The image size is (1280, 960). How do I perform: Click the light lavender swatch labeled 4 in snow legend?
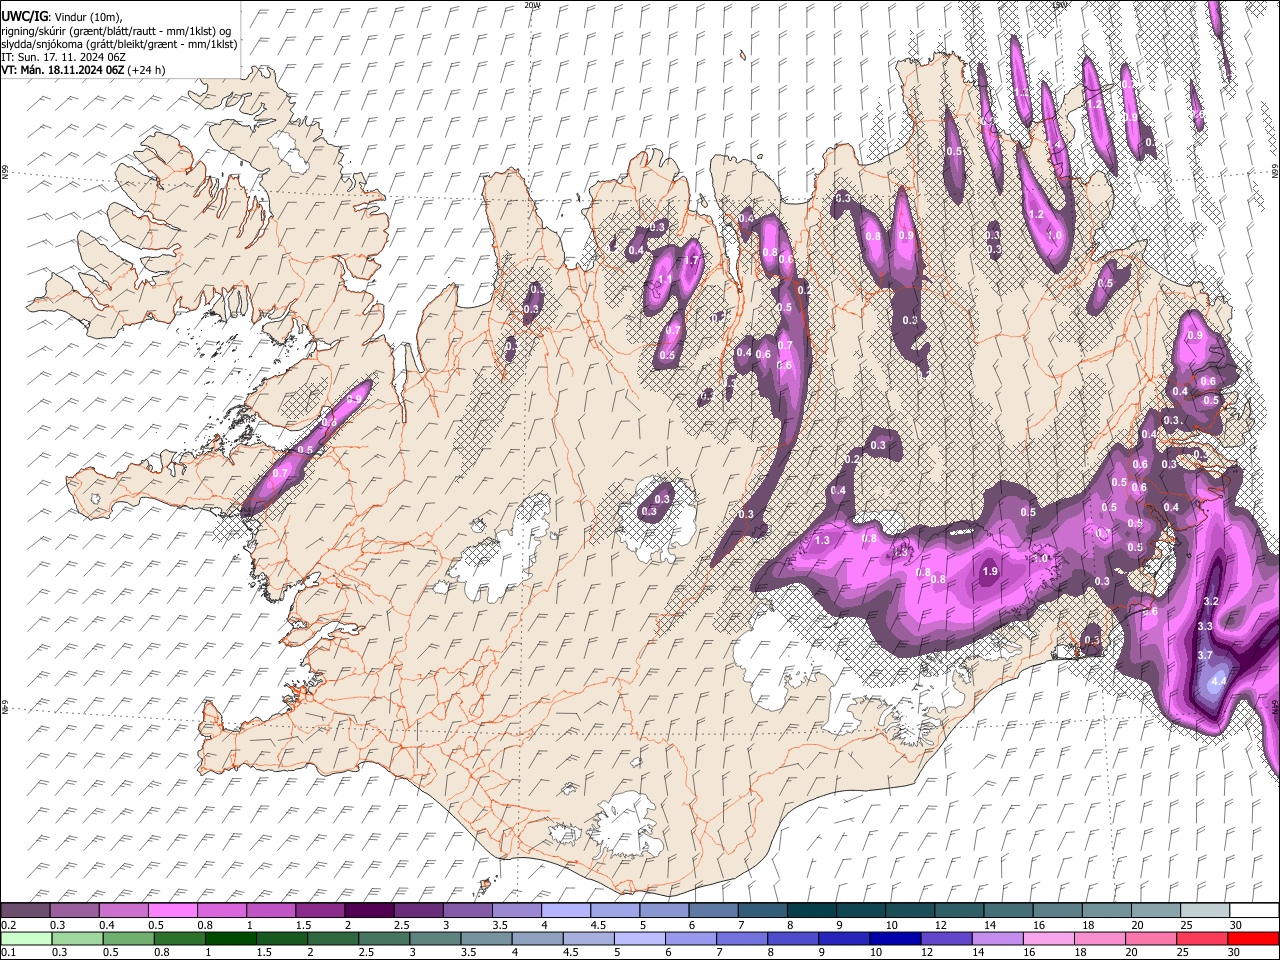pos(564,911)
